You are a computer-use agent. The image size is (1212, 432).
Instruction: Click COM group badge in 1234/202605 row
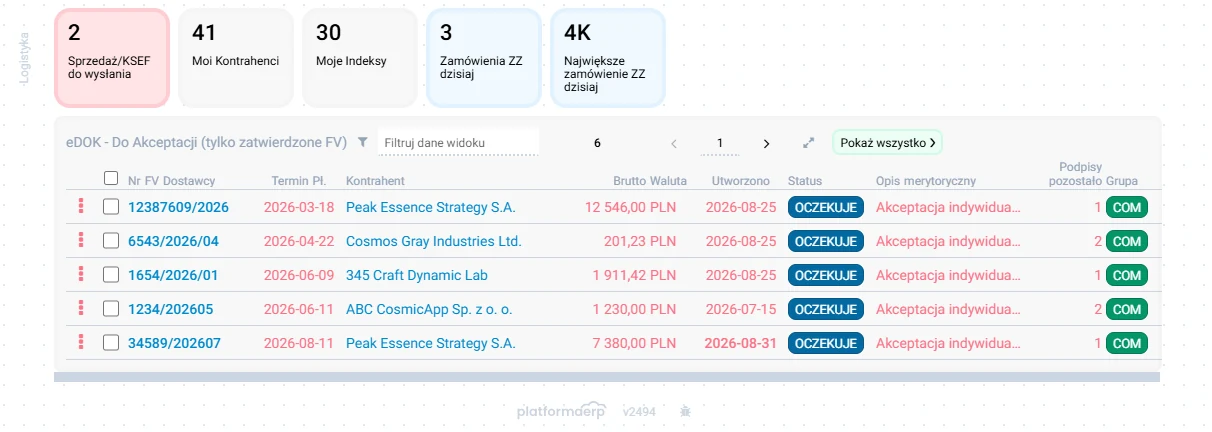click(x=1127, y=309)
